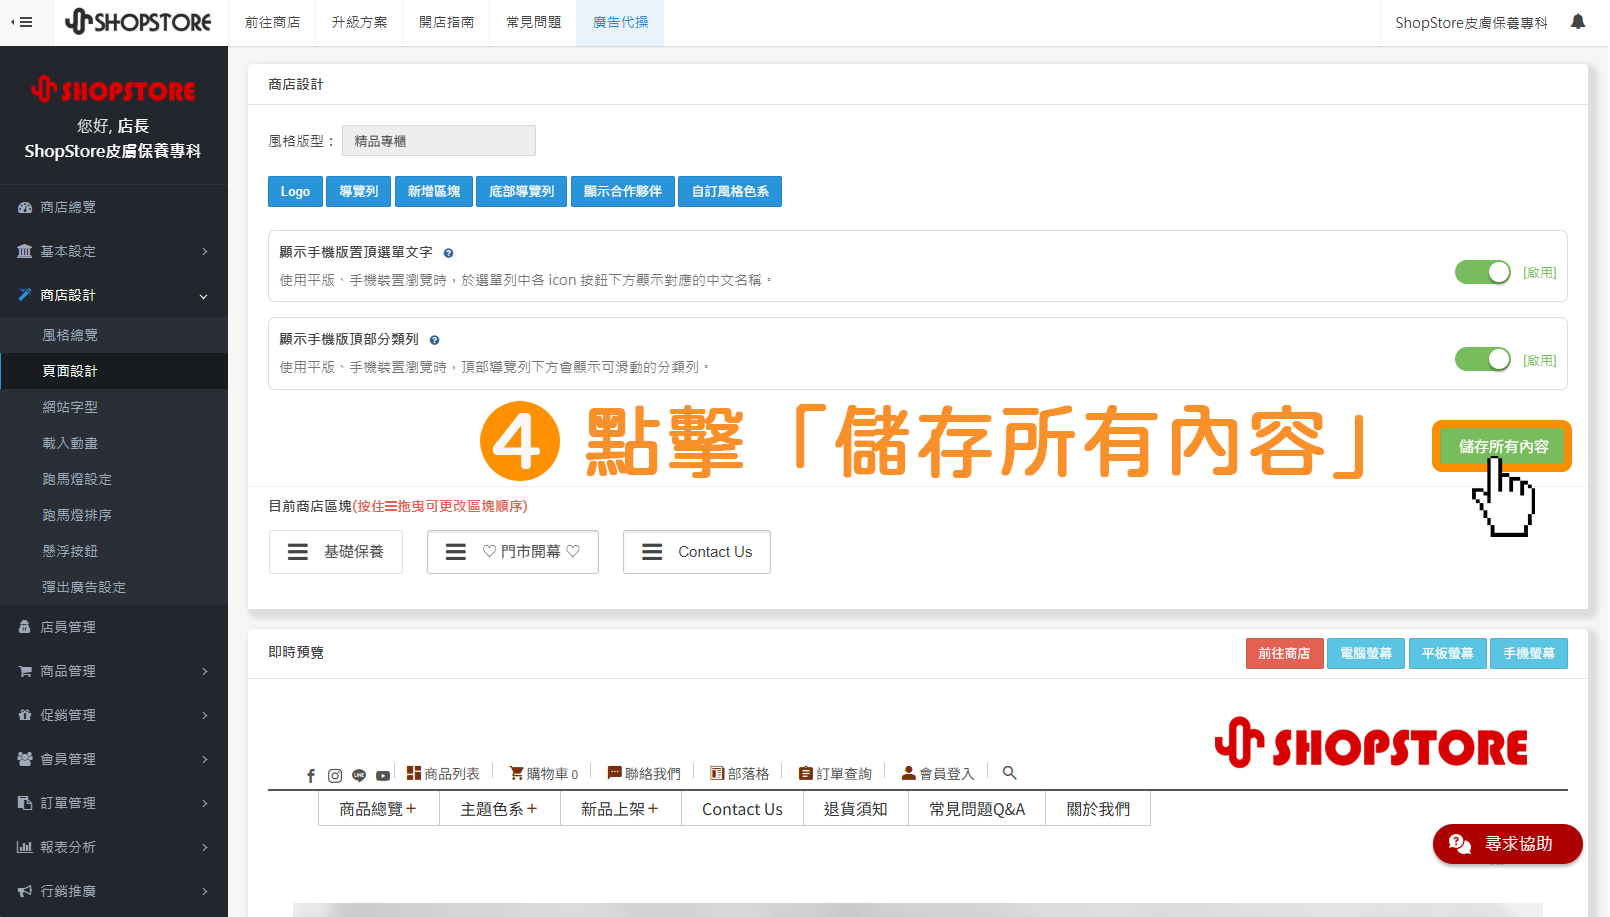Screen dimensions: 1610x917
Task: Expand 基本設定 in sidebar
Action: 114,251
